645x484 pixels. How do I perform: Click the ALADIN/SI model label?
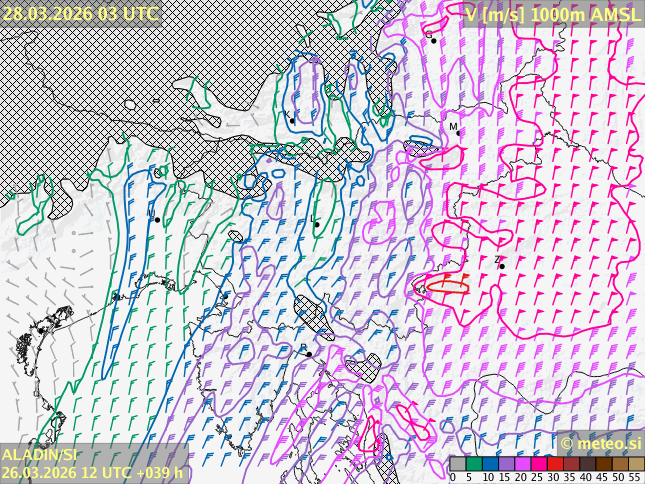(x=39, y=455)
